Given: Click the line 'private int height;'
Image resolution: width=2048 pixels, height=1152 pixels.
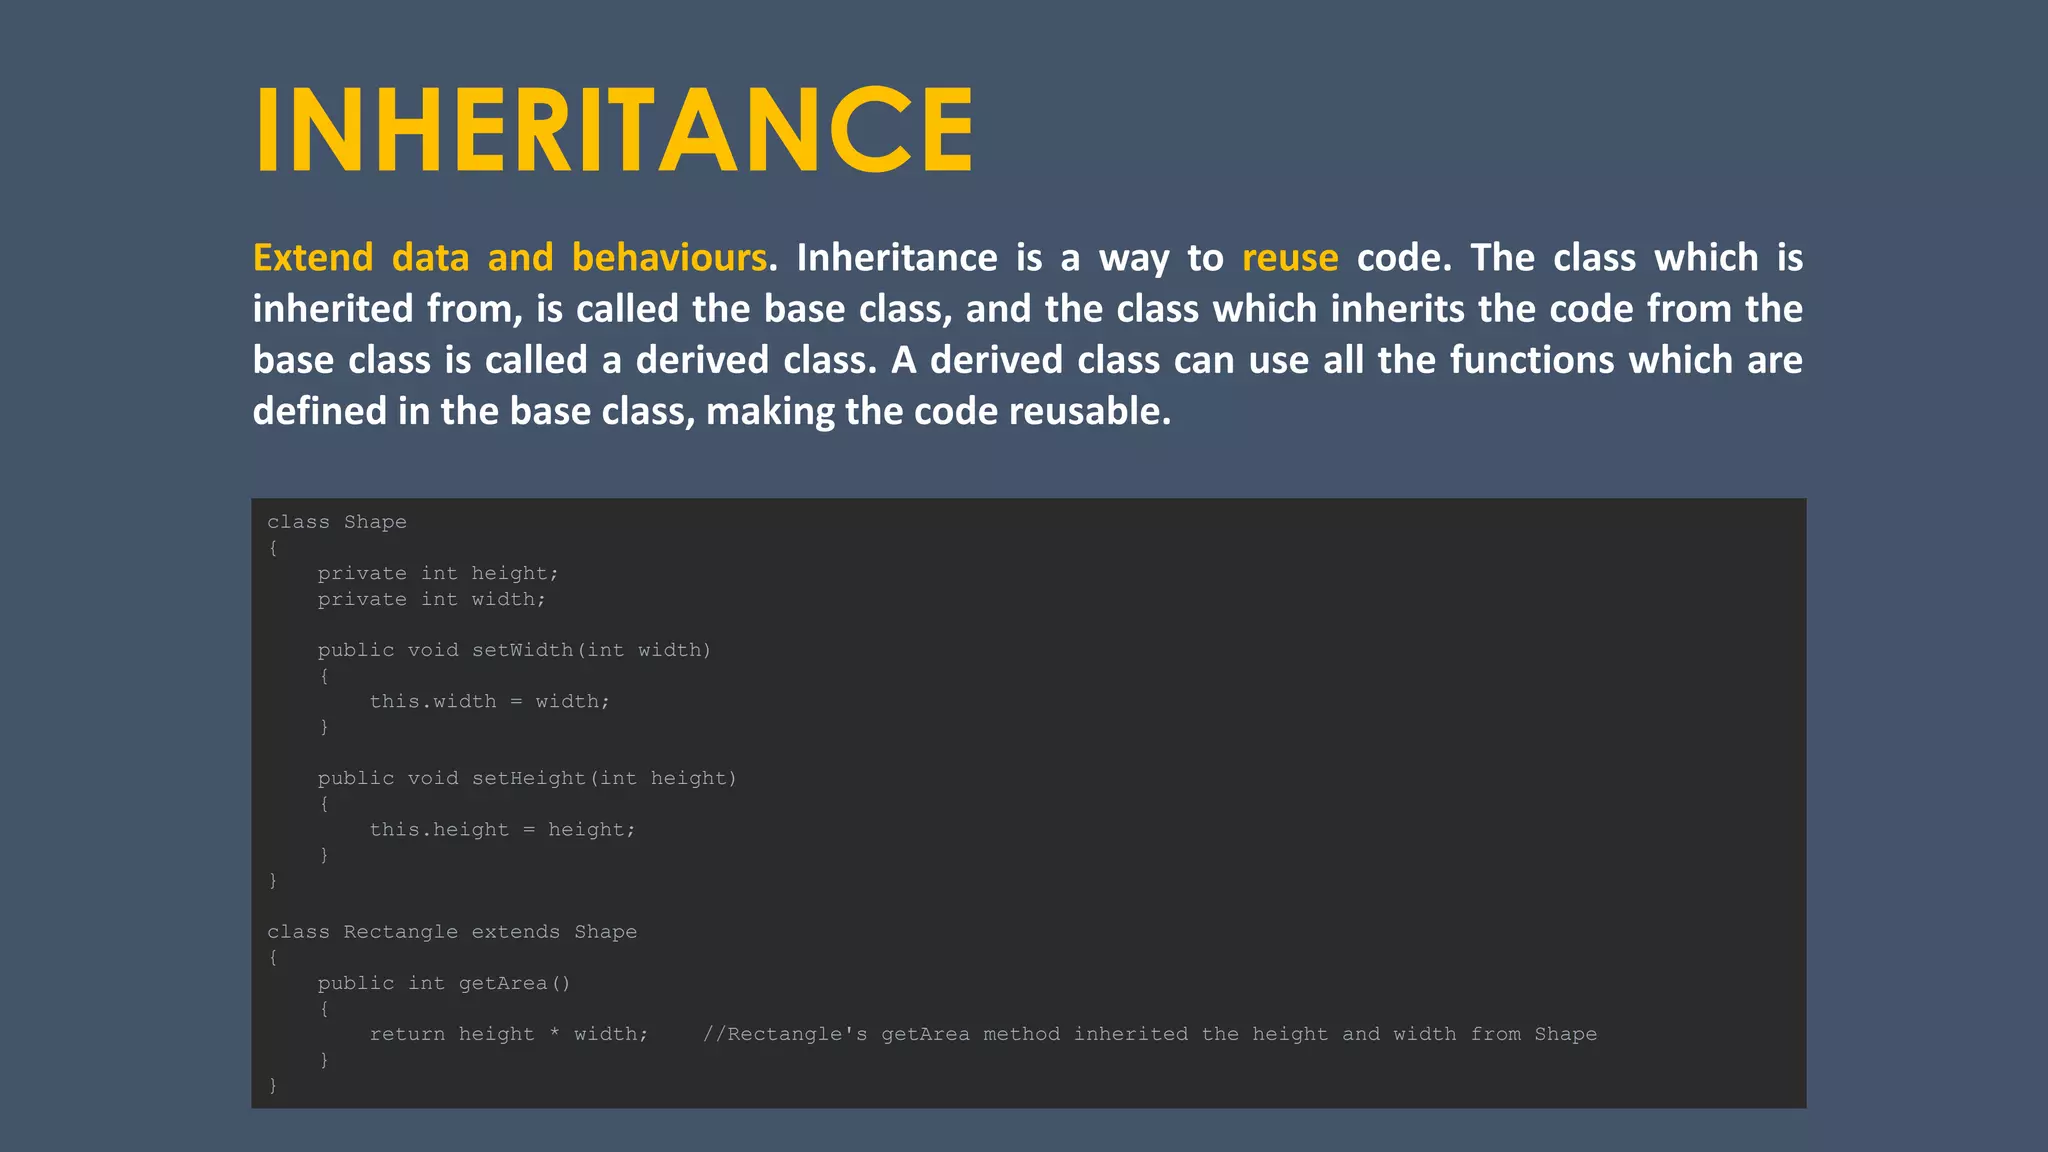Looking at the screenshot, I should (438, 573).
